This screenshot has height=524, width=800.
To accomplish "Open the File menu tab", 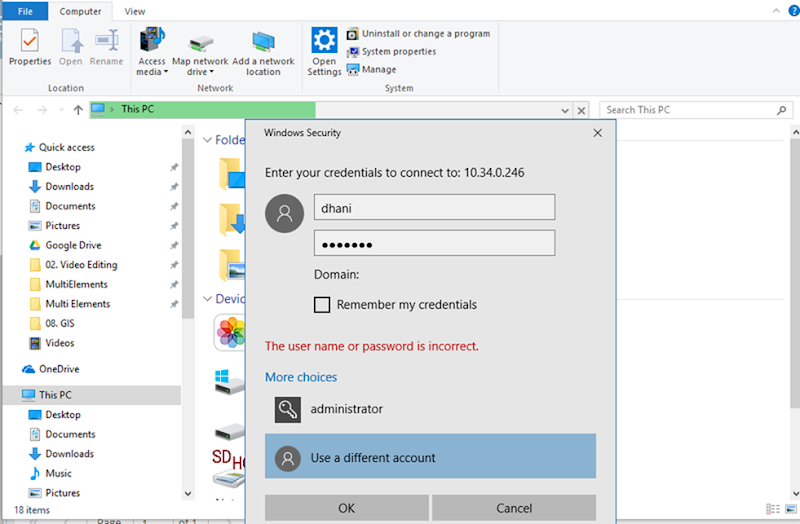I will coord(25,11).
